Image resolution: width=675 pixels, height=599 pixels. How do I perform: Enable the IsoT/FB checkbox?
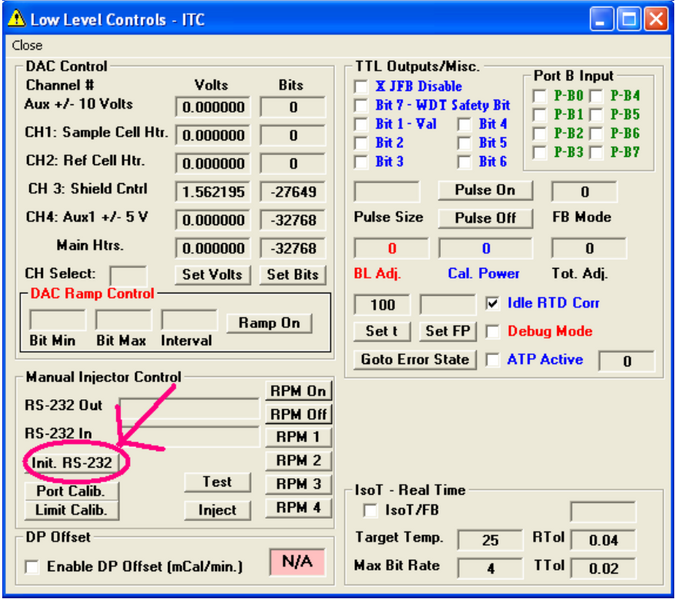370,510
